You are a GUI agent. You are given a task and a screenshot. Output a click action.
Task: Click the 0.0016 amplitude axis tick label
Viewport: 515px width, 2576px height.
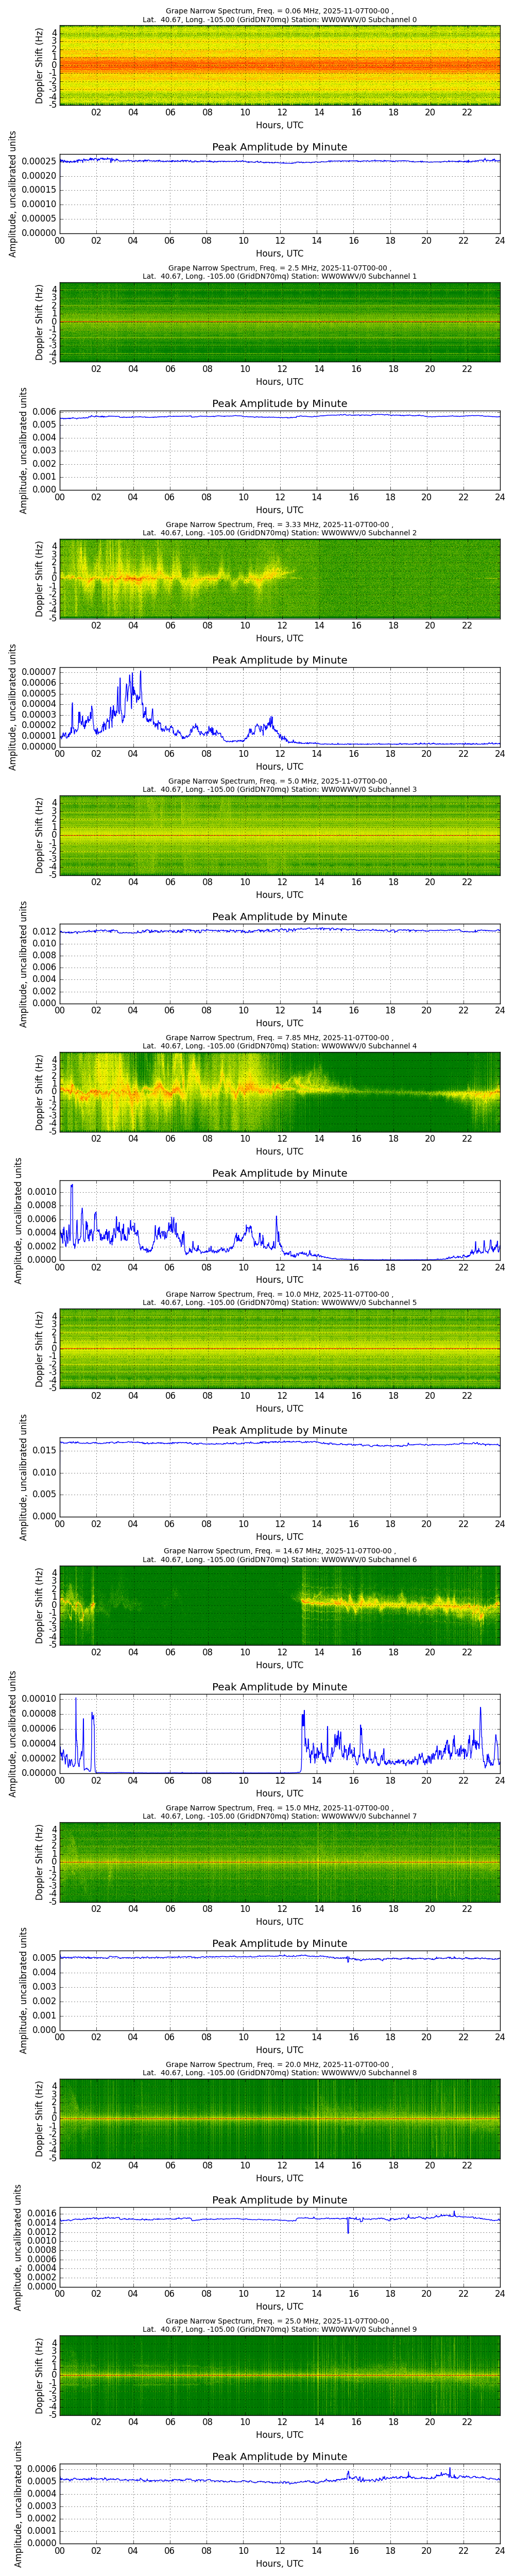[x=41, y=2213]
